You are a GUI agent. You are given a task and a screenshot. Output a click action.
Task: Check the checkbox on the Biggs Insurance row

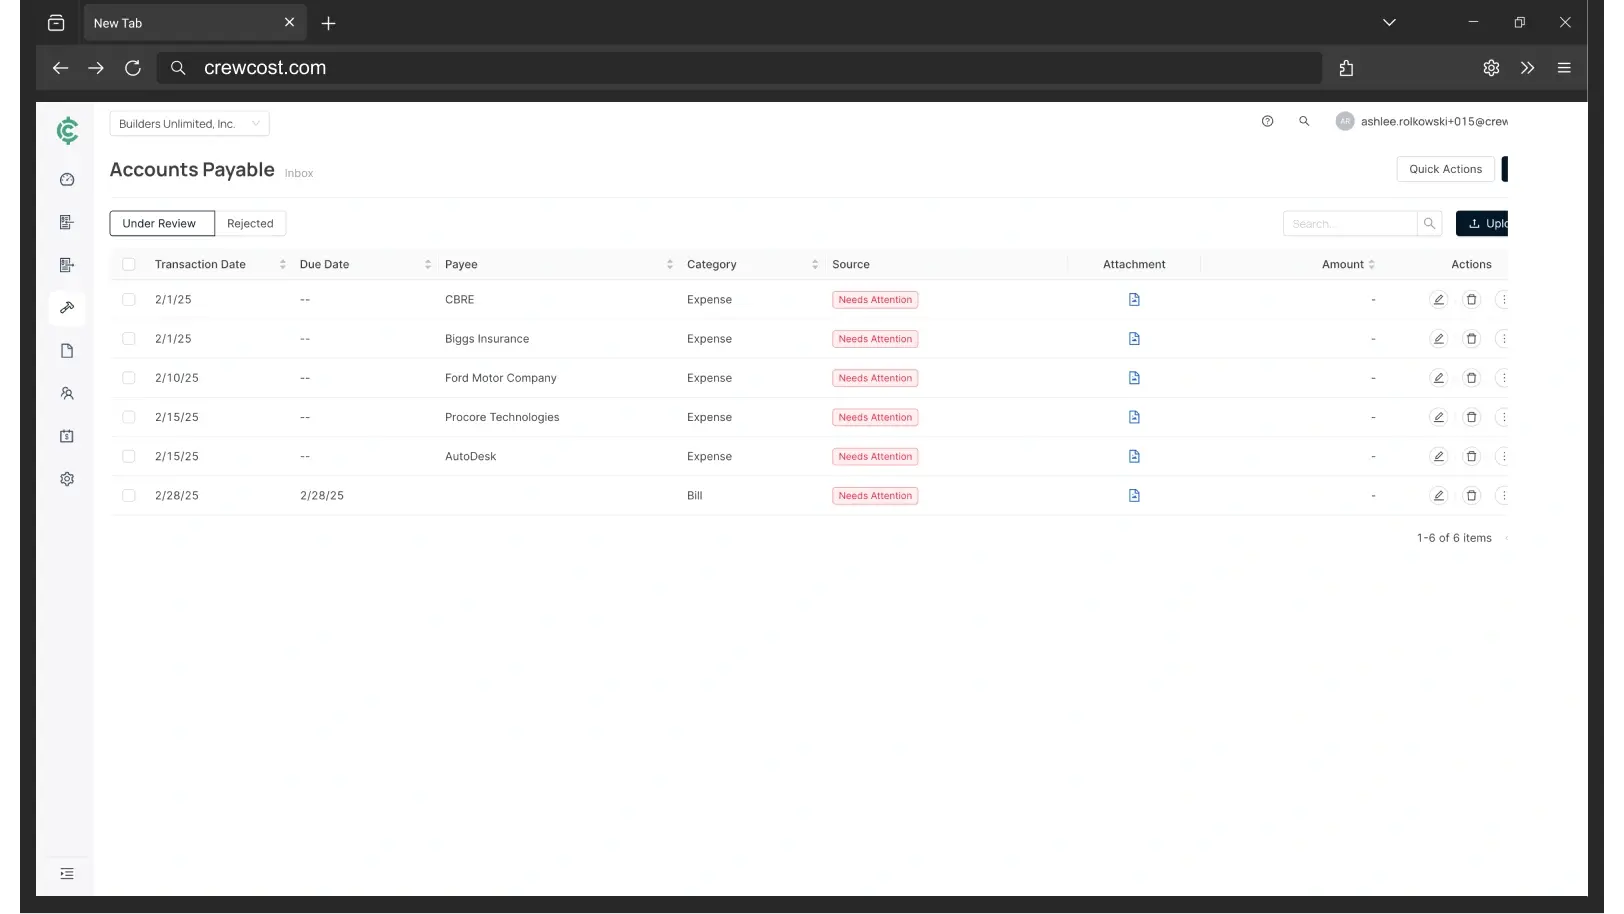pos(128,338)
